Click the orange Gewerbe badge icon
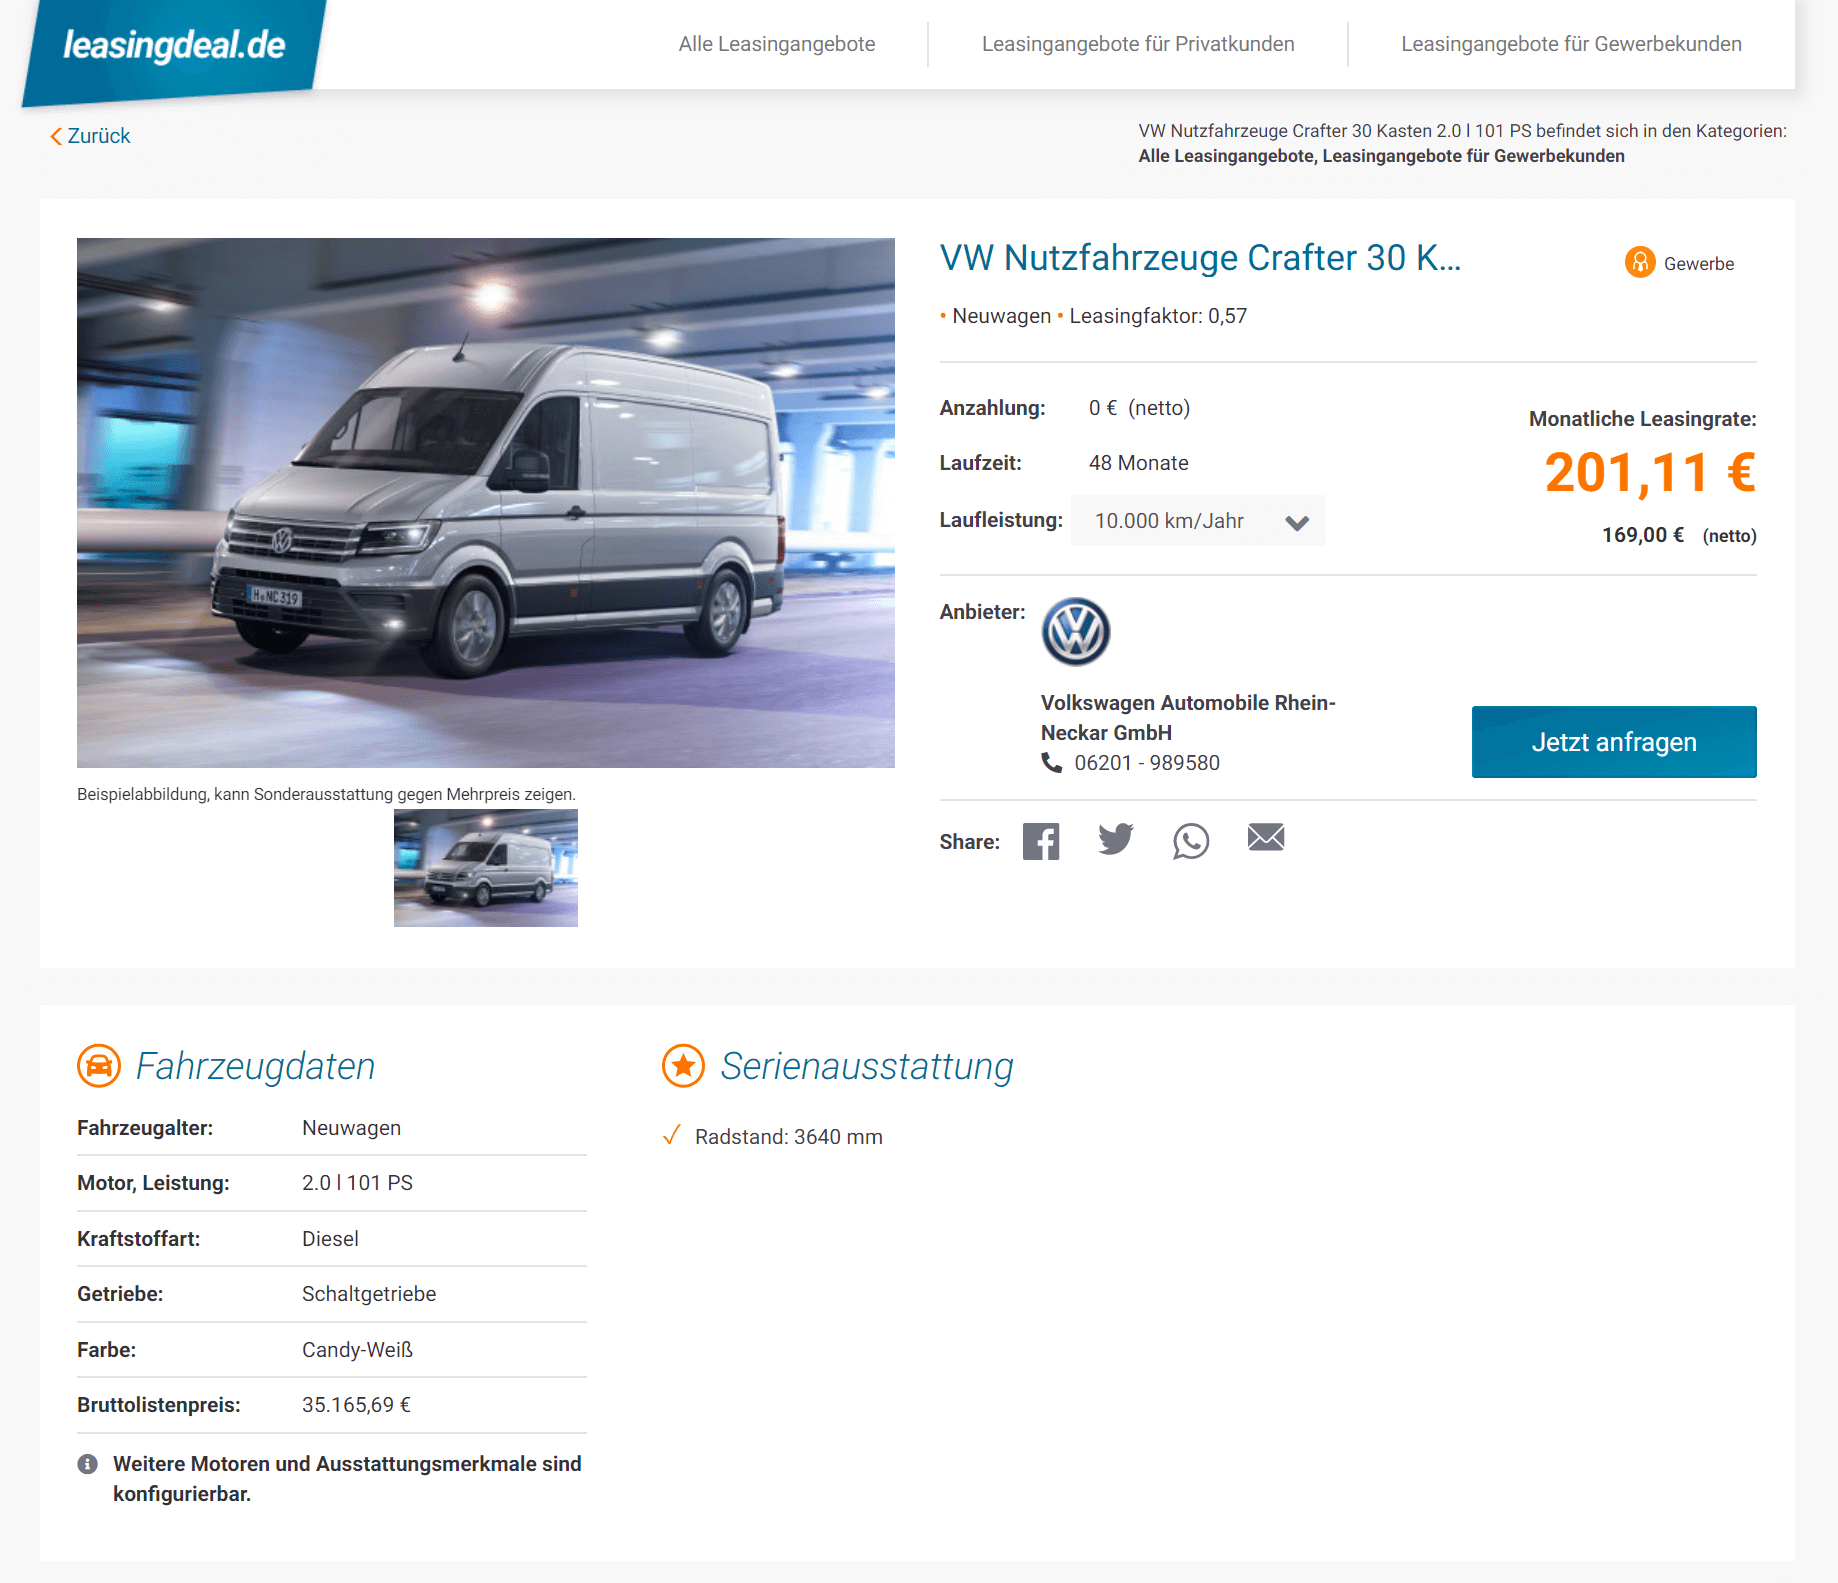The height and width of the screenshot is (1583, 1838). 1640,262
